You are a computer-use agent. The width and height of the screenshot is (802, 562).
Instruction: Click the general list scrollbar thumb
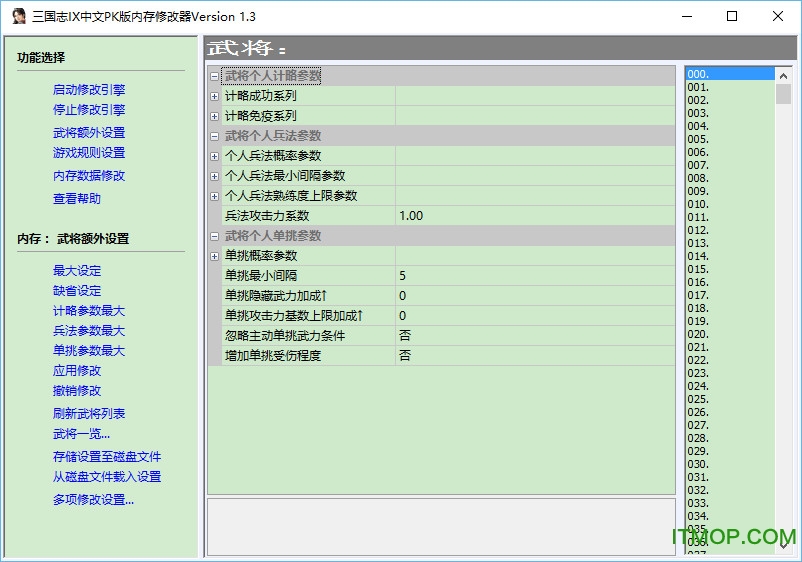coord(783,94)
